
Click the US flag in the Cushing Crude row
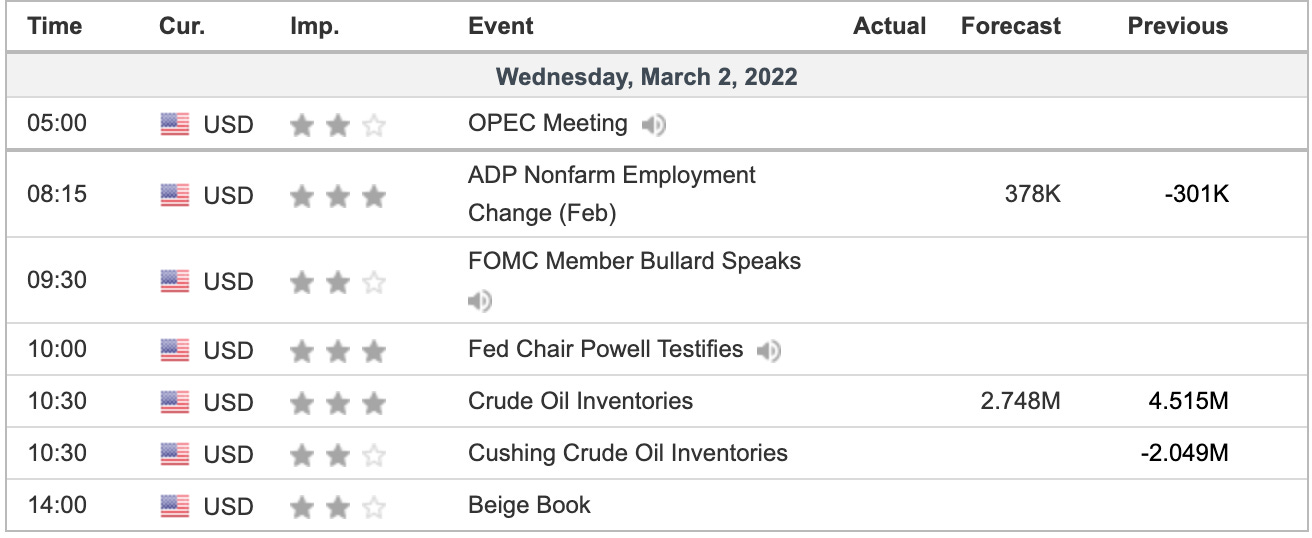pyautogui.click(x=175, y=455)
